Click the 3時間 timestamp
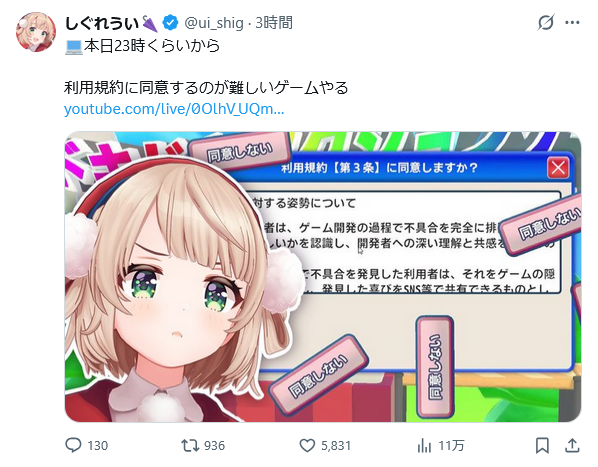 [x=274, y=23]
